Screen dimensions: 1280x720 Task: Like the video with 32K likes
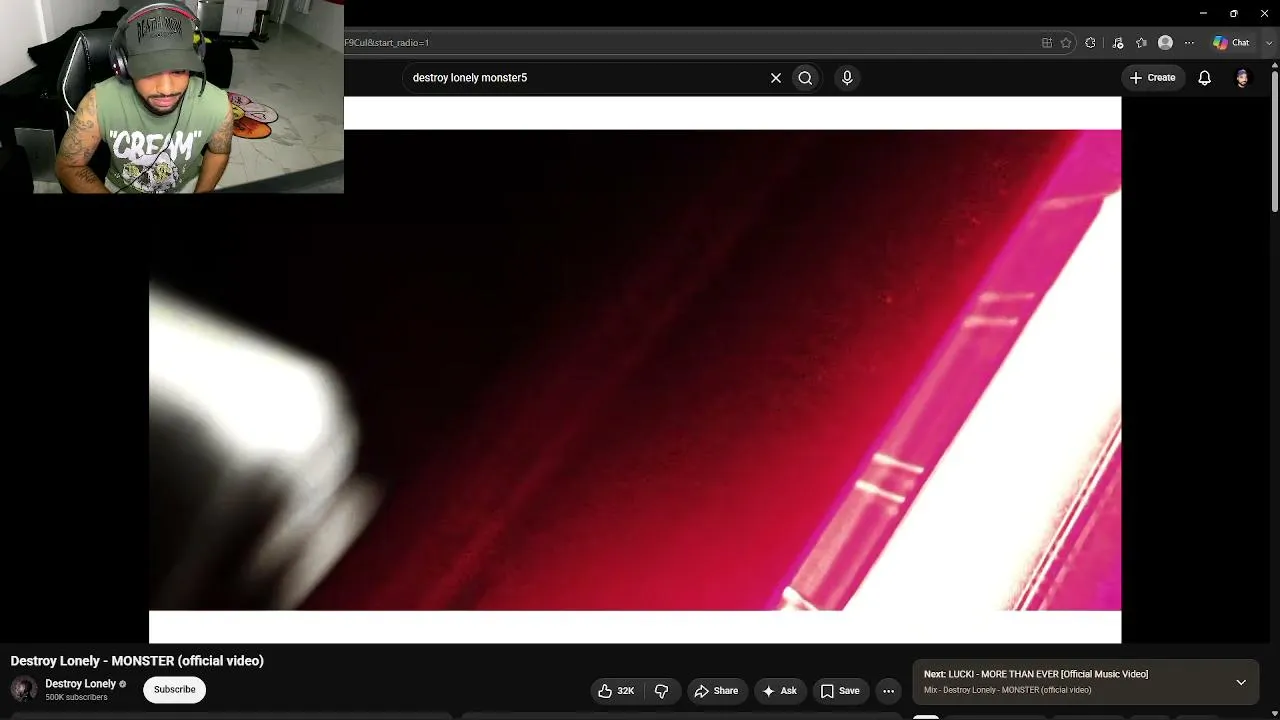[616, 691]
